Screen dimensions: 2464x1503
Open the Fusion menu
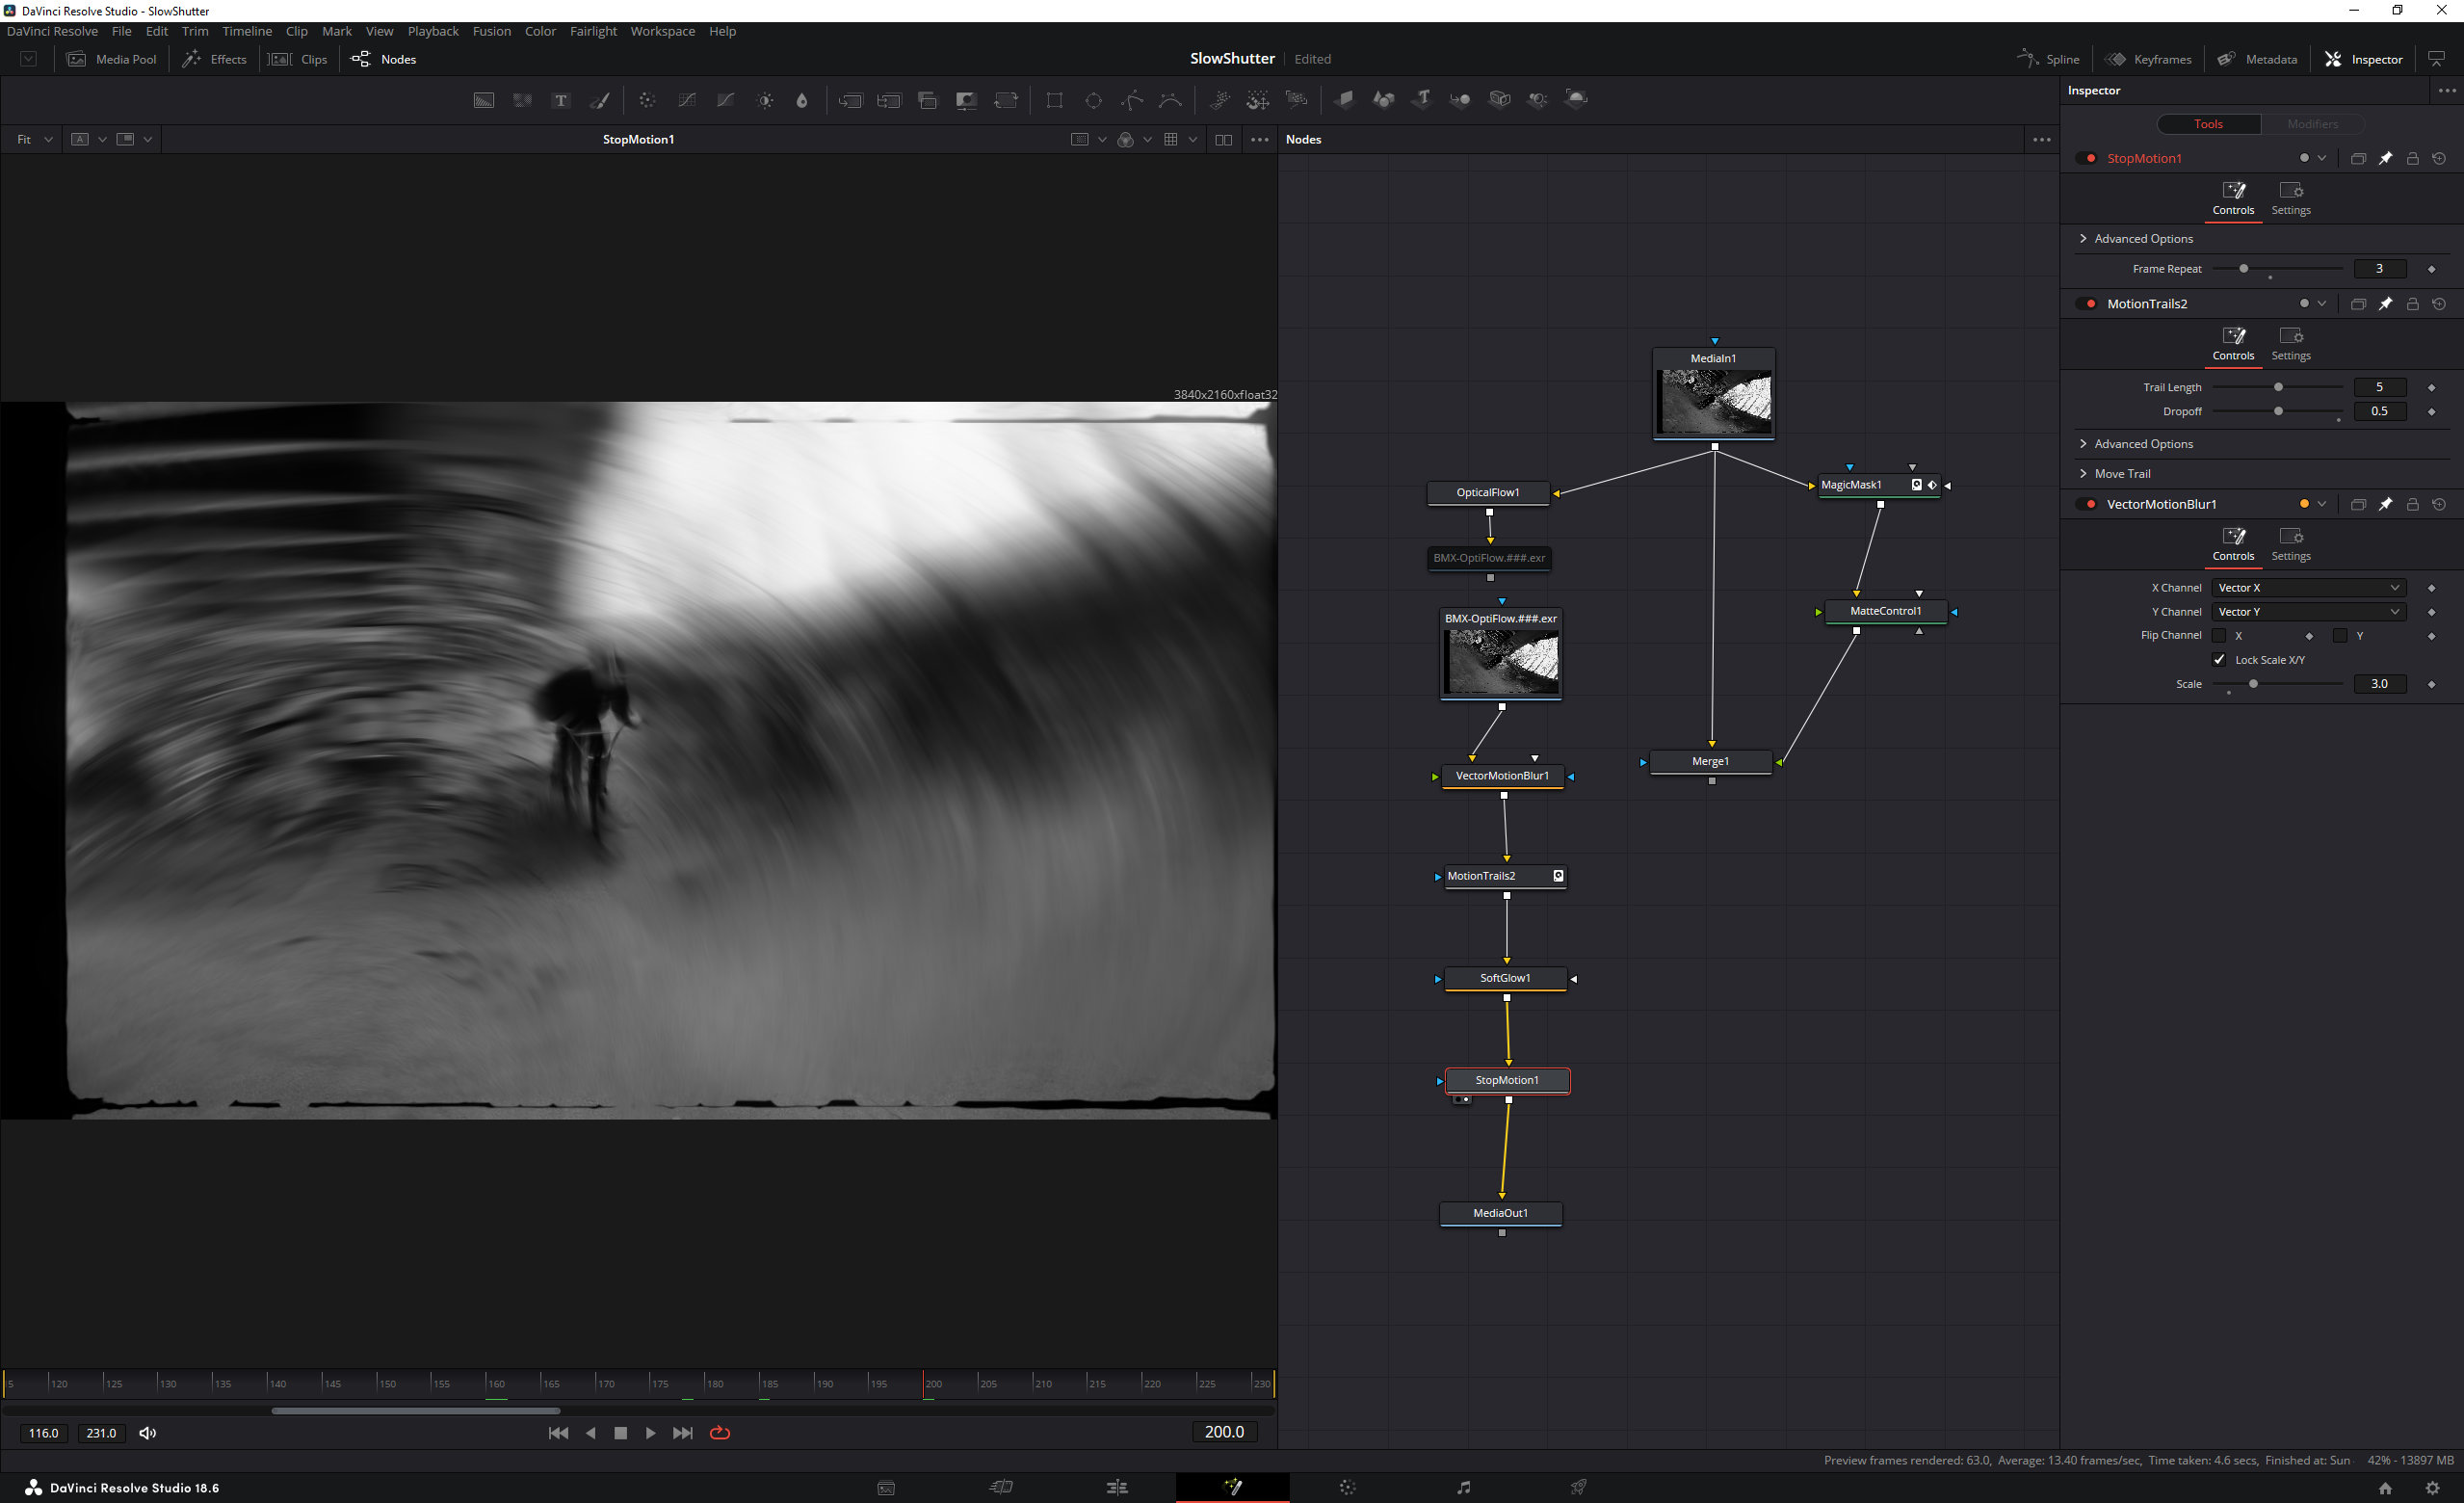[491, 31]
